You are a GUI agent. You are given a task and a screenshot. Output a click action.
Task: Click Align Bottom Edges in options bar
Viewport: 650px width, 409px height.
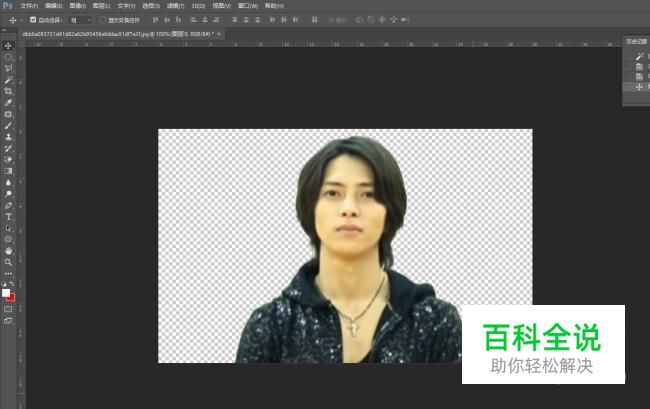tap(179, 19)
